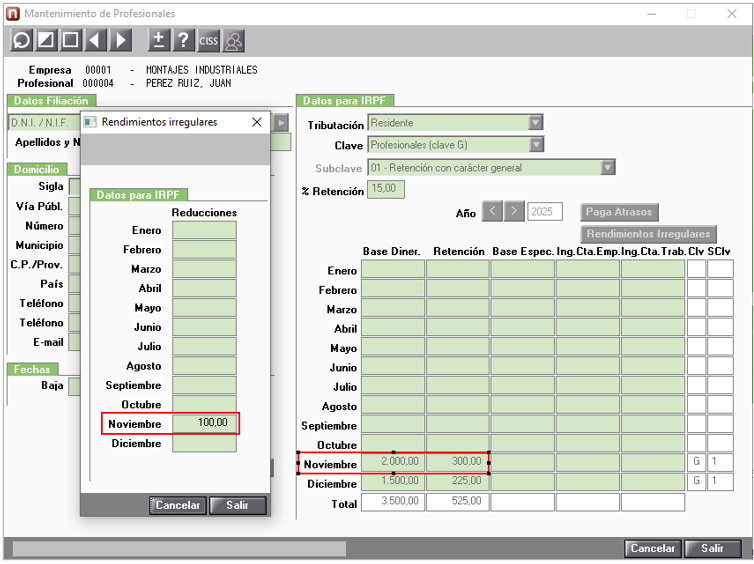Click the application logo in title bar
Viewport: 754px width, 564px height.
click(13, 13)
